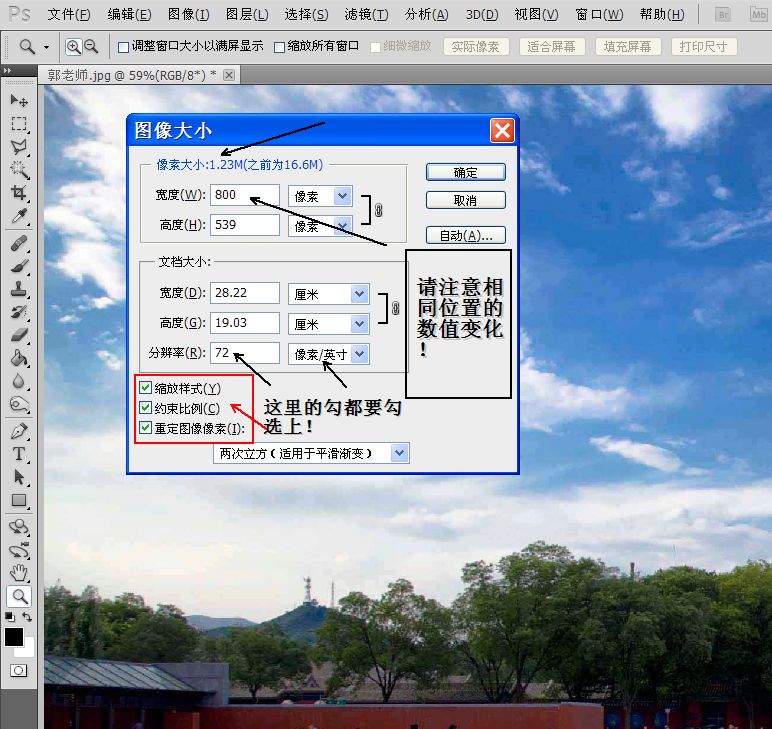Select the Blur tool
Screen dimensions: 772x729
tap(19, 381)
